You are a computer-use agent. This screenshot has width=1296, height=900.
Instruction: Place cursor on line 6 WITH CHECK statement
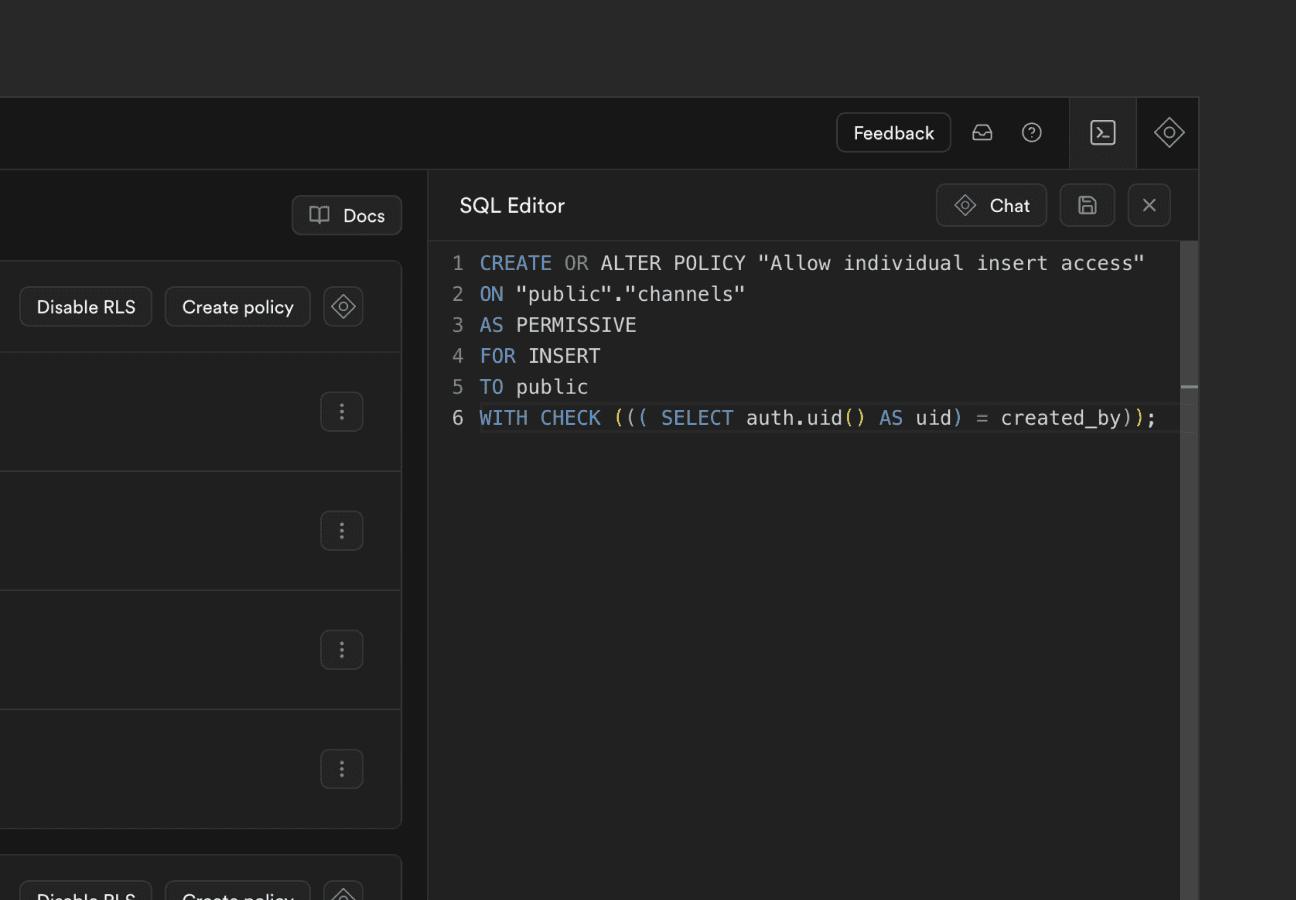tap(817, 418)
